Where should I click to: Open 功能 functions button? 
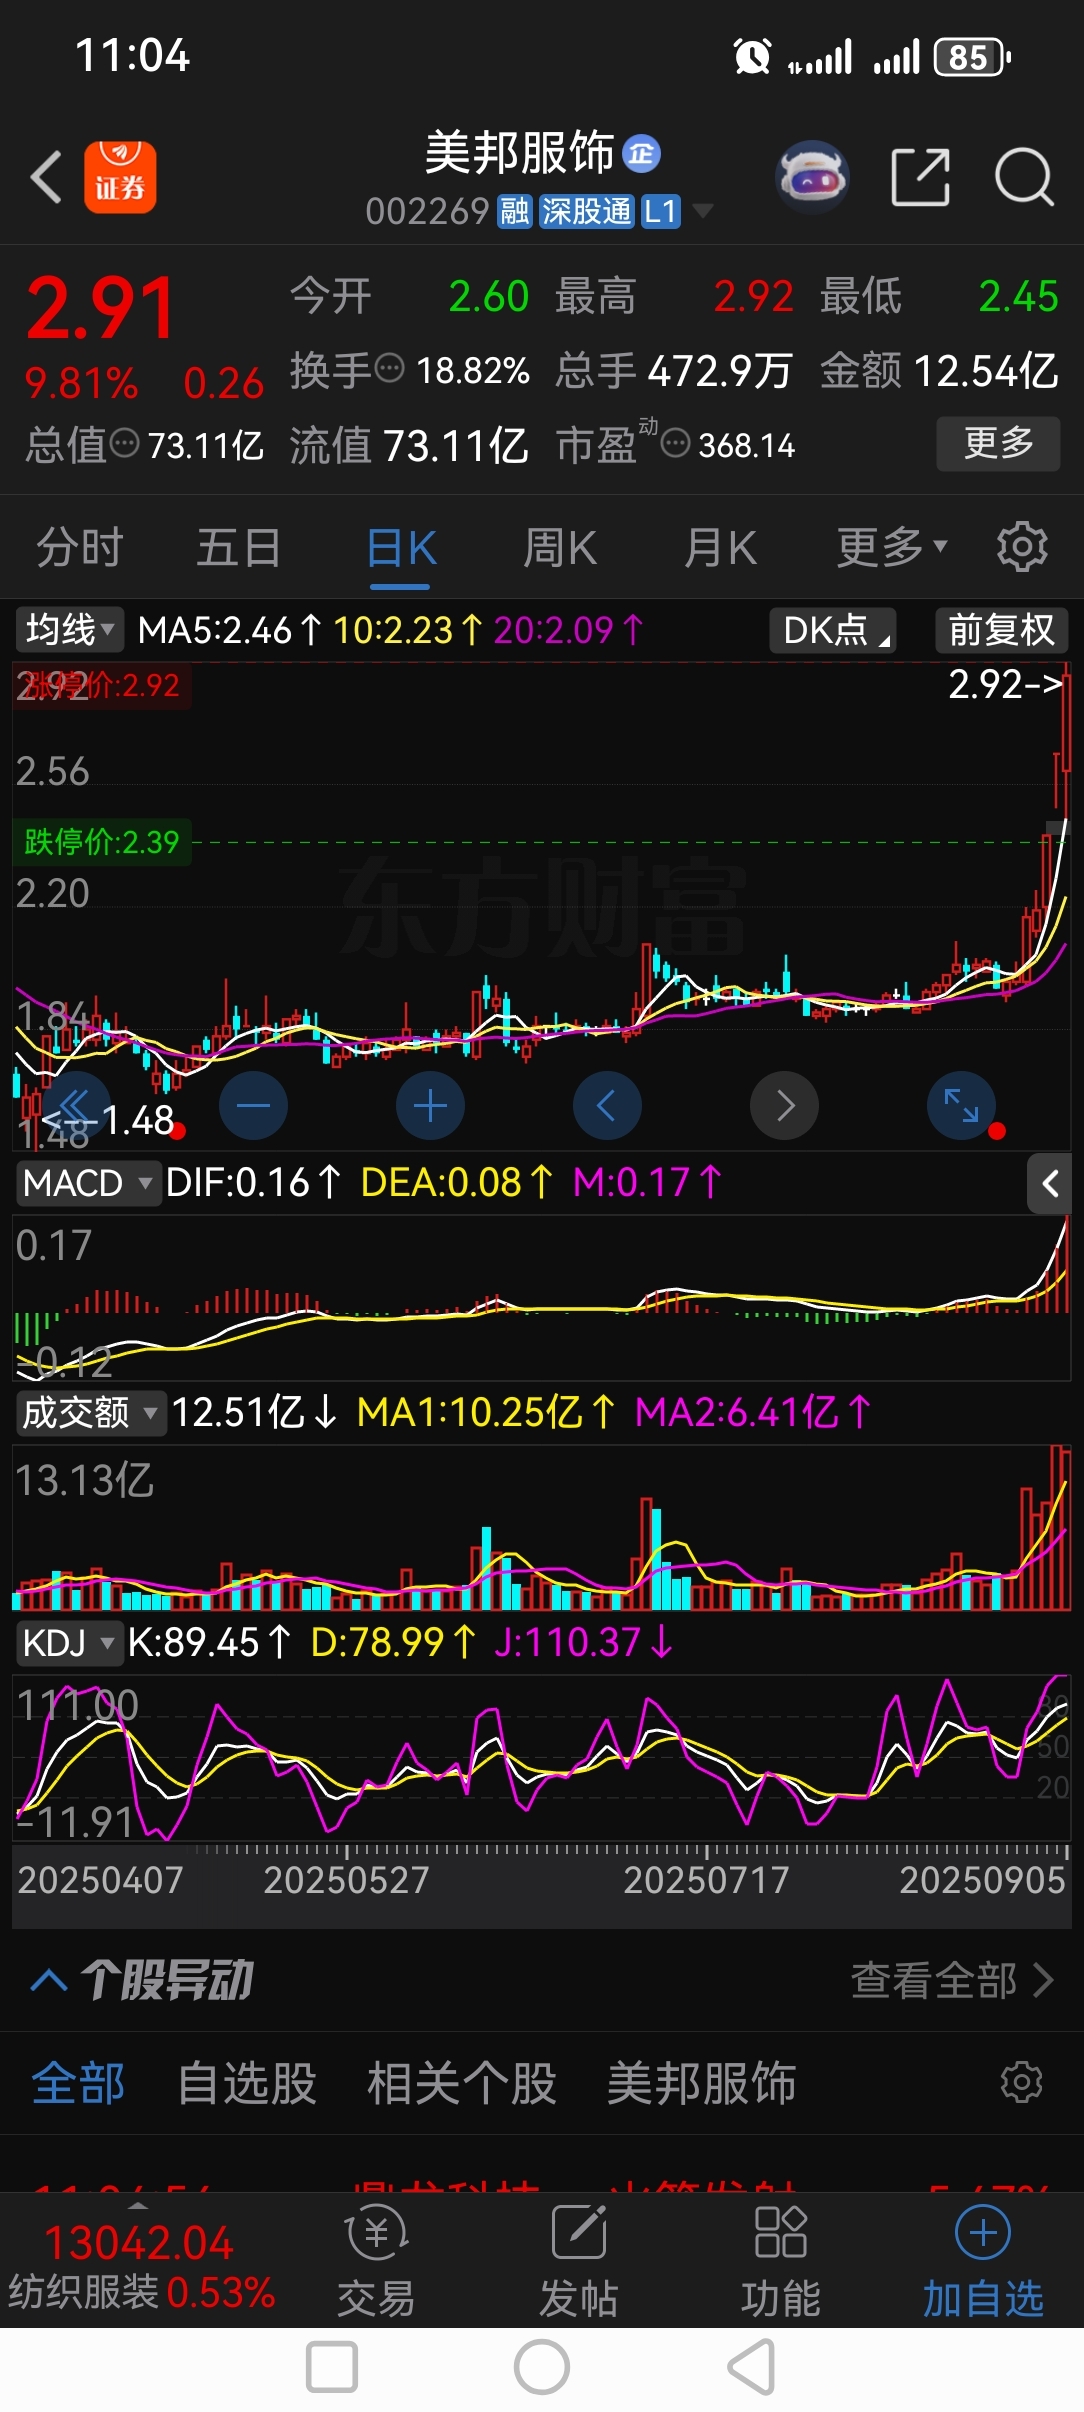(x=780, y=2262)
